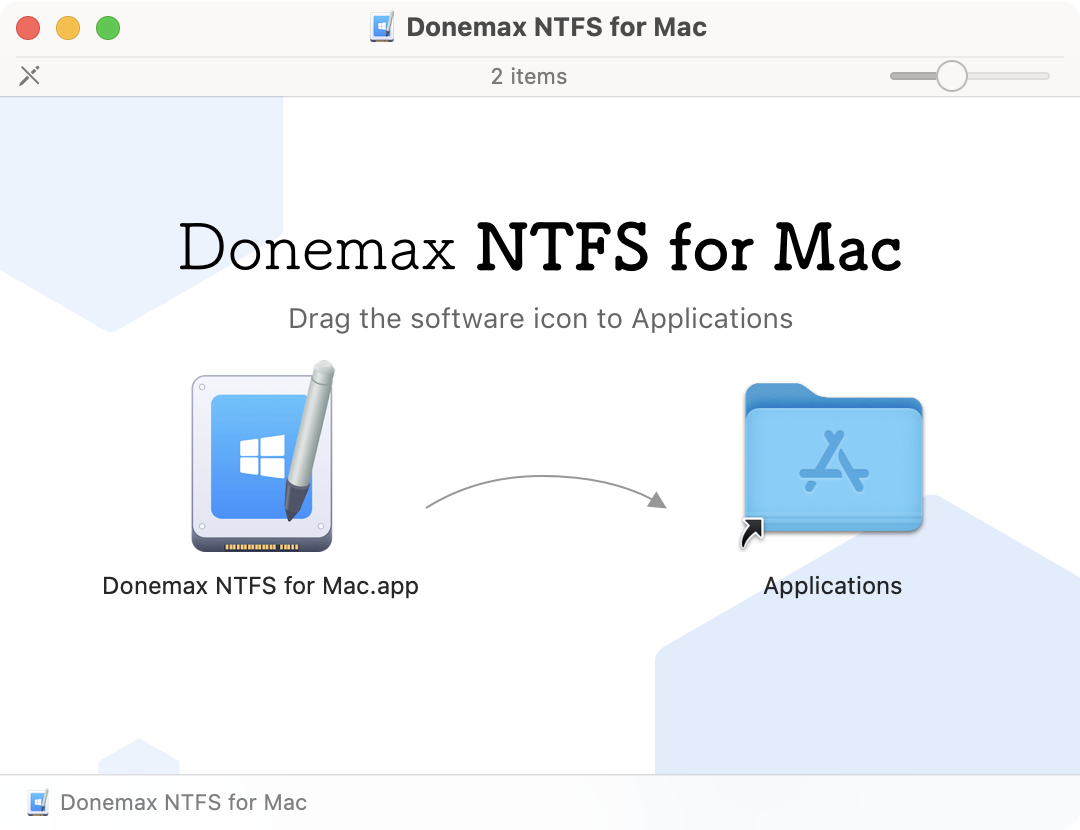
Task: Open the Donemax NTFS for Mac.app icon
Action: point(260,460)
